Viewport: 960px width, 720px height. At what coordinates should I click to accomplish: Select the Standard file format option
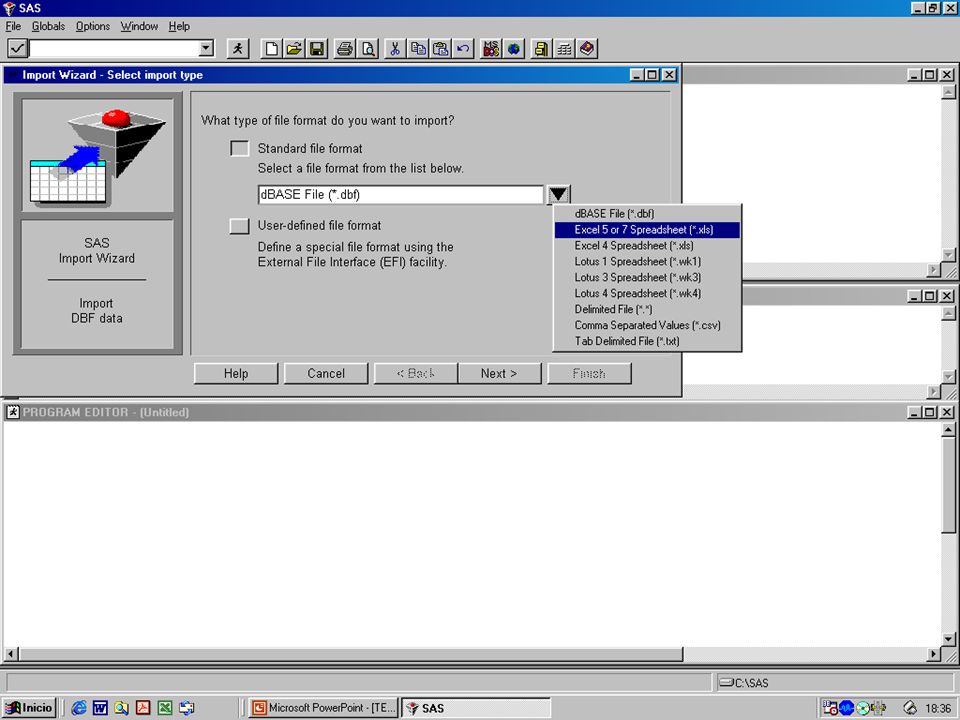pos(239,148)
